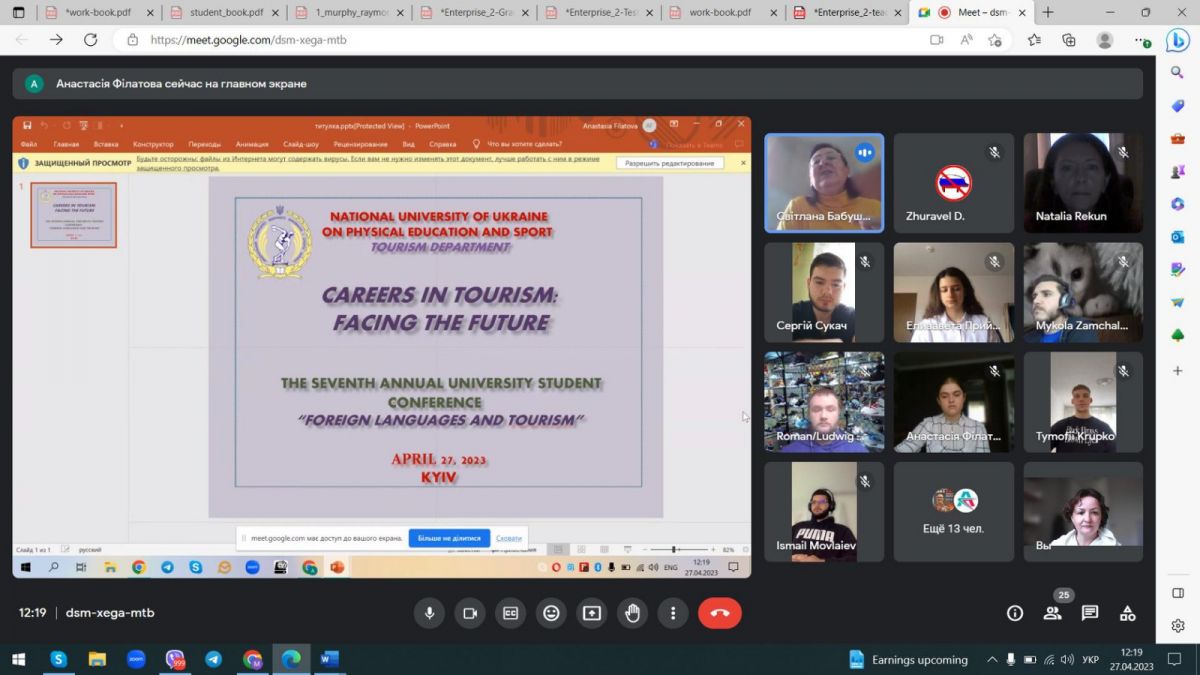Screen dimensions: 1200x675
Task: Open chat with everyone panel
Action: 1090,613
